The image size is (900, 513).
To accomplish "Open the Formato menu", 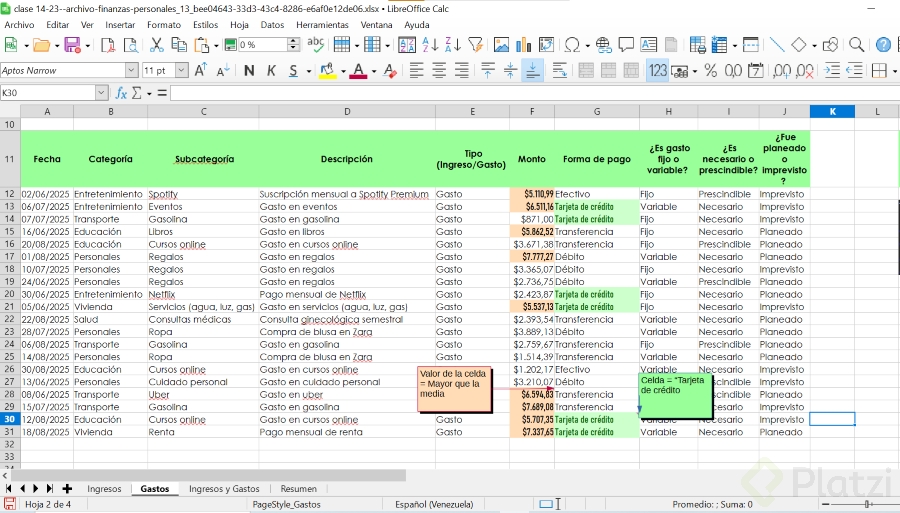I will (x=164, y=24).
